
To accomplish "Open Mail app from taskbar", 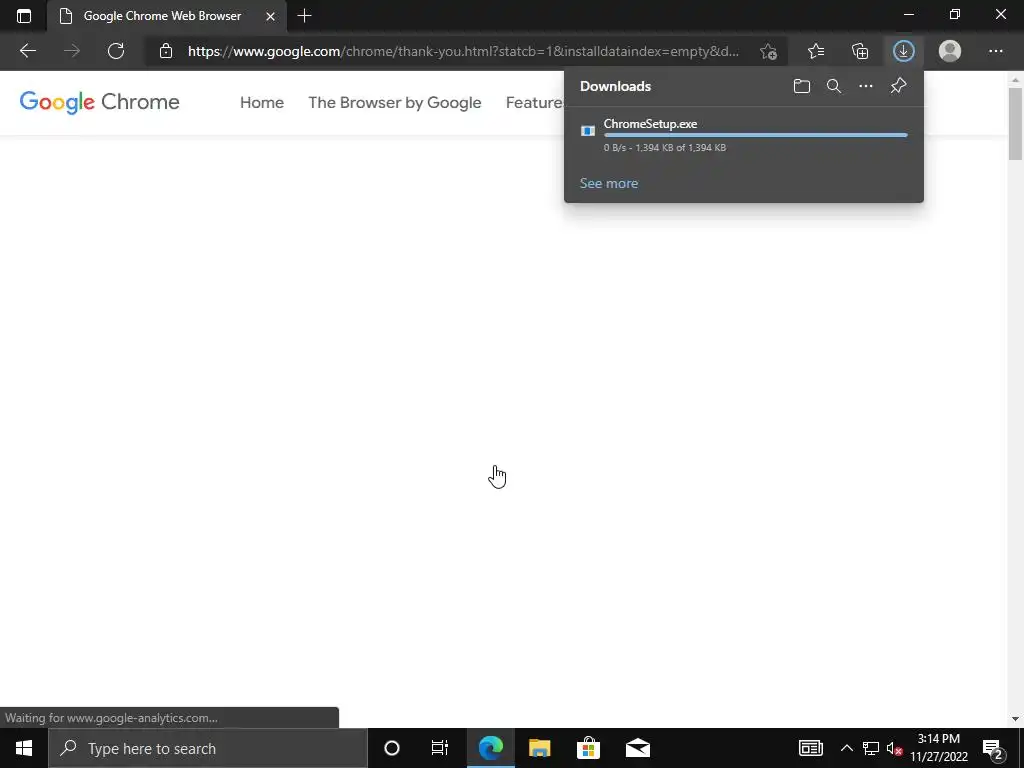I will pyautogui.click(x=637, y=748).
